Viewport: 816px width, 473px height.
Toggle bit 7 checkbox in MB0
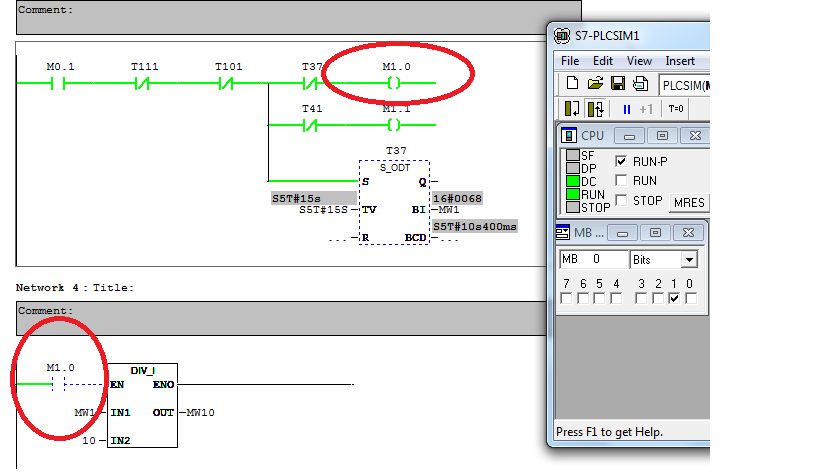[x=566, y=298]
